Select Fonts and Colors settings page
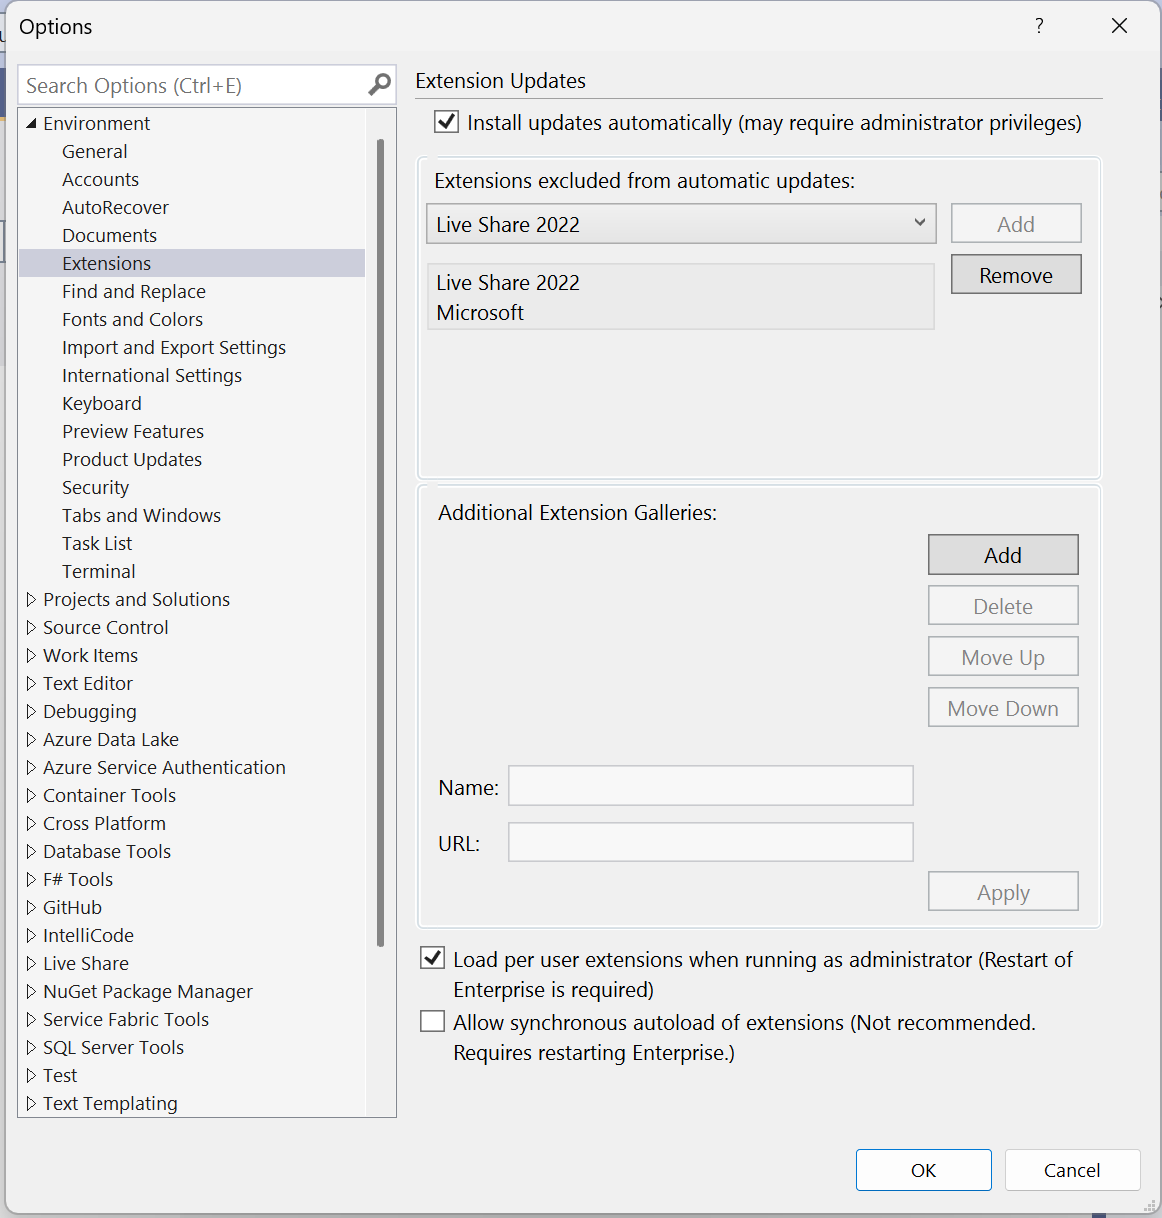The image size is (1162, 1218). click(x=132, y=319)
